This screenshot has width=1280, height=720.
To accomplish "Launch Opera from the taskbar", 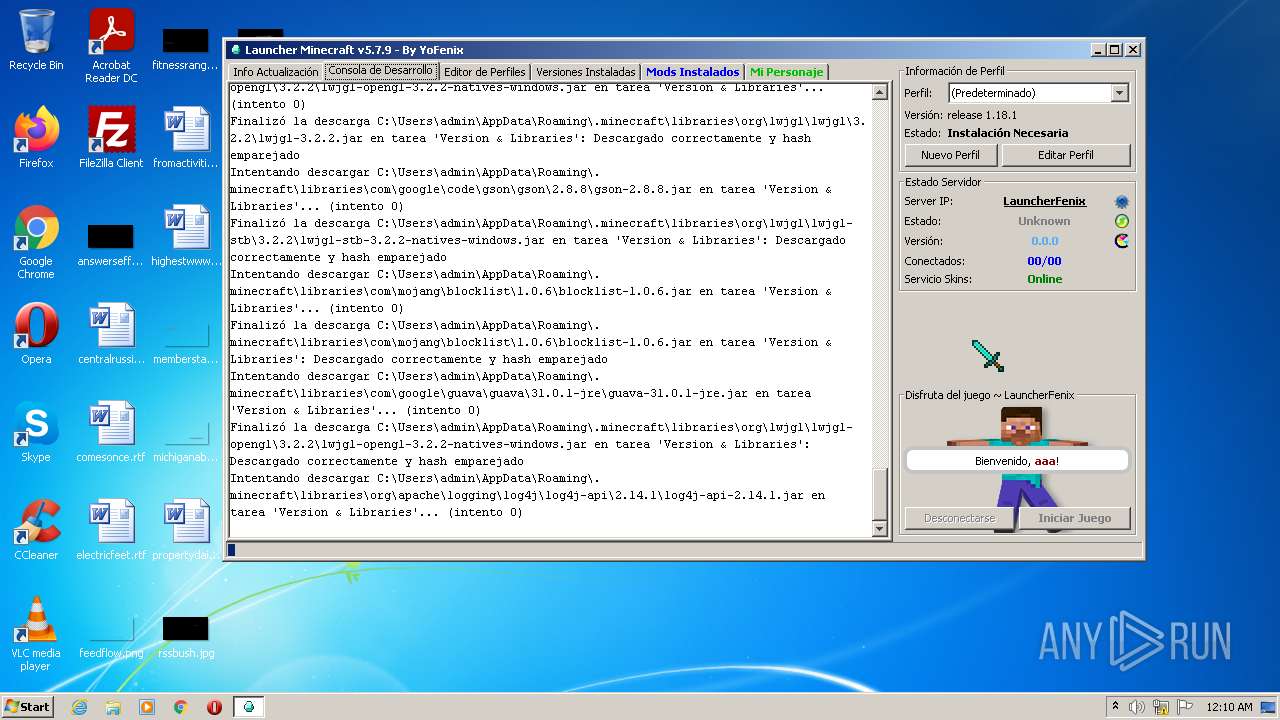I will tap(214, 707).
